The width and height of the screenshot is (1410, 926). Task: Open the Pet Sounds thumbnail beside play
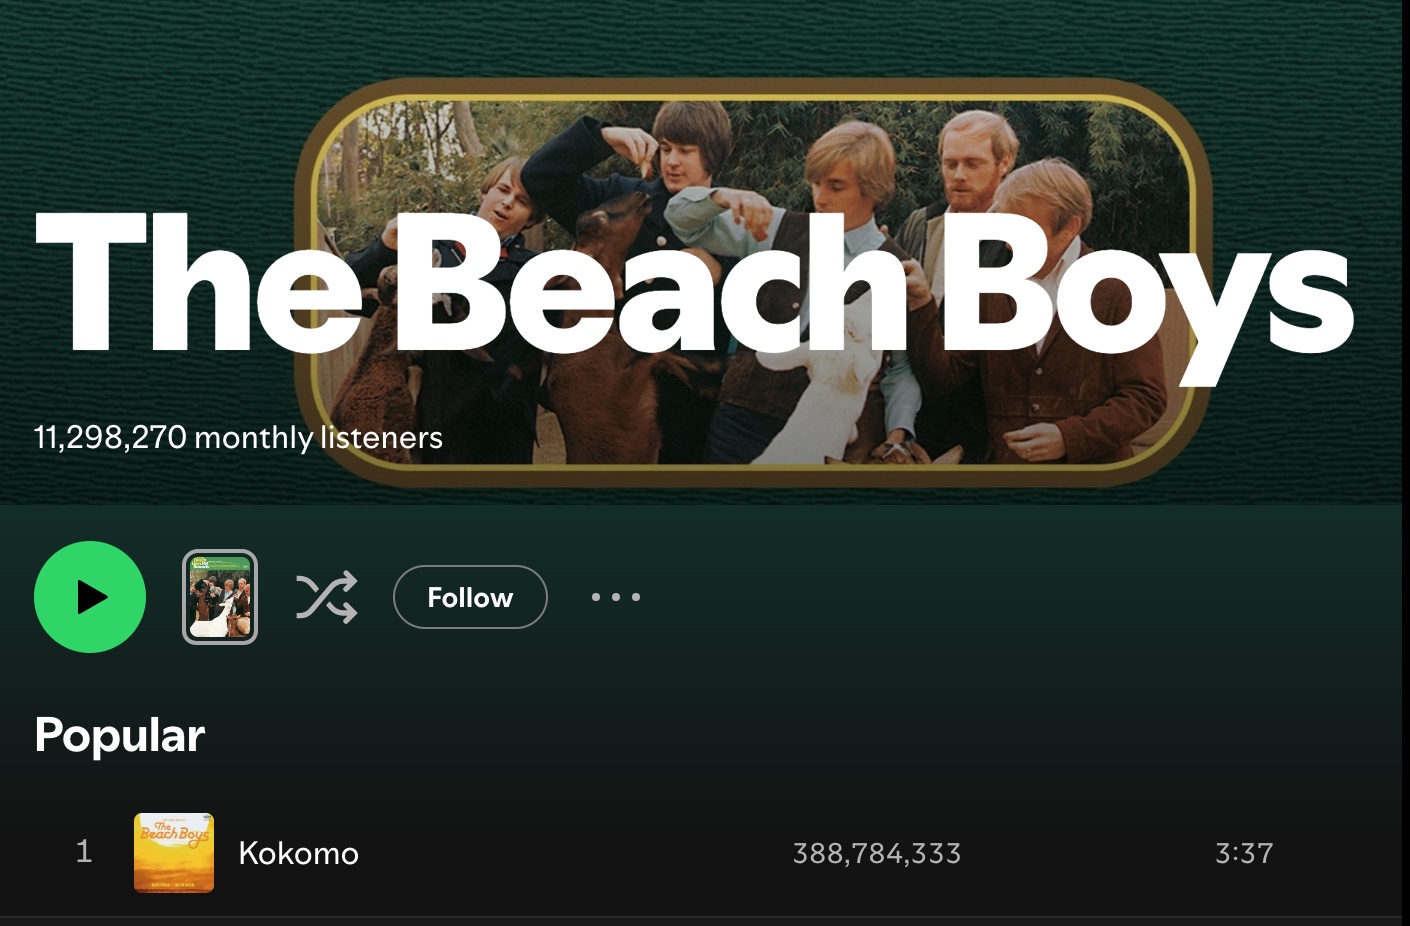(220, 597)
